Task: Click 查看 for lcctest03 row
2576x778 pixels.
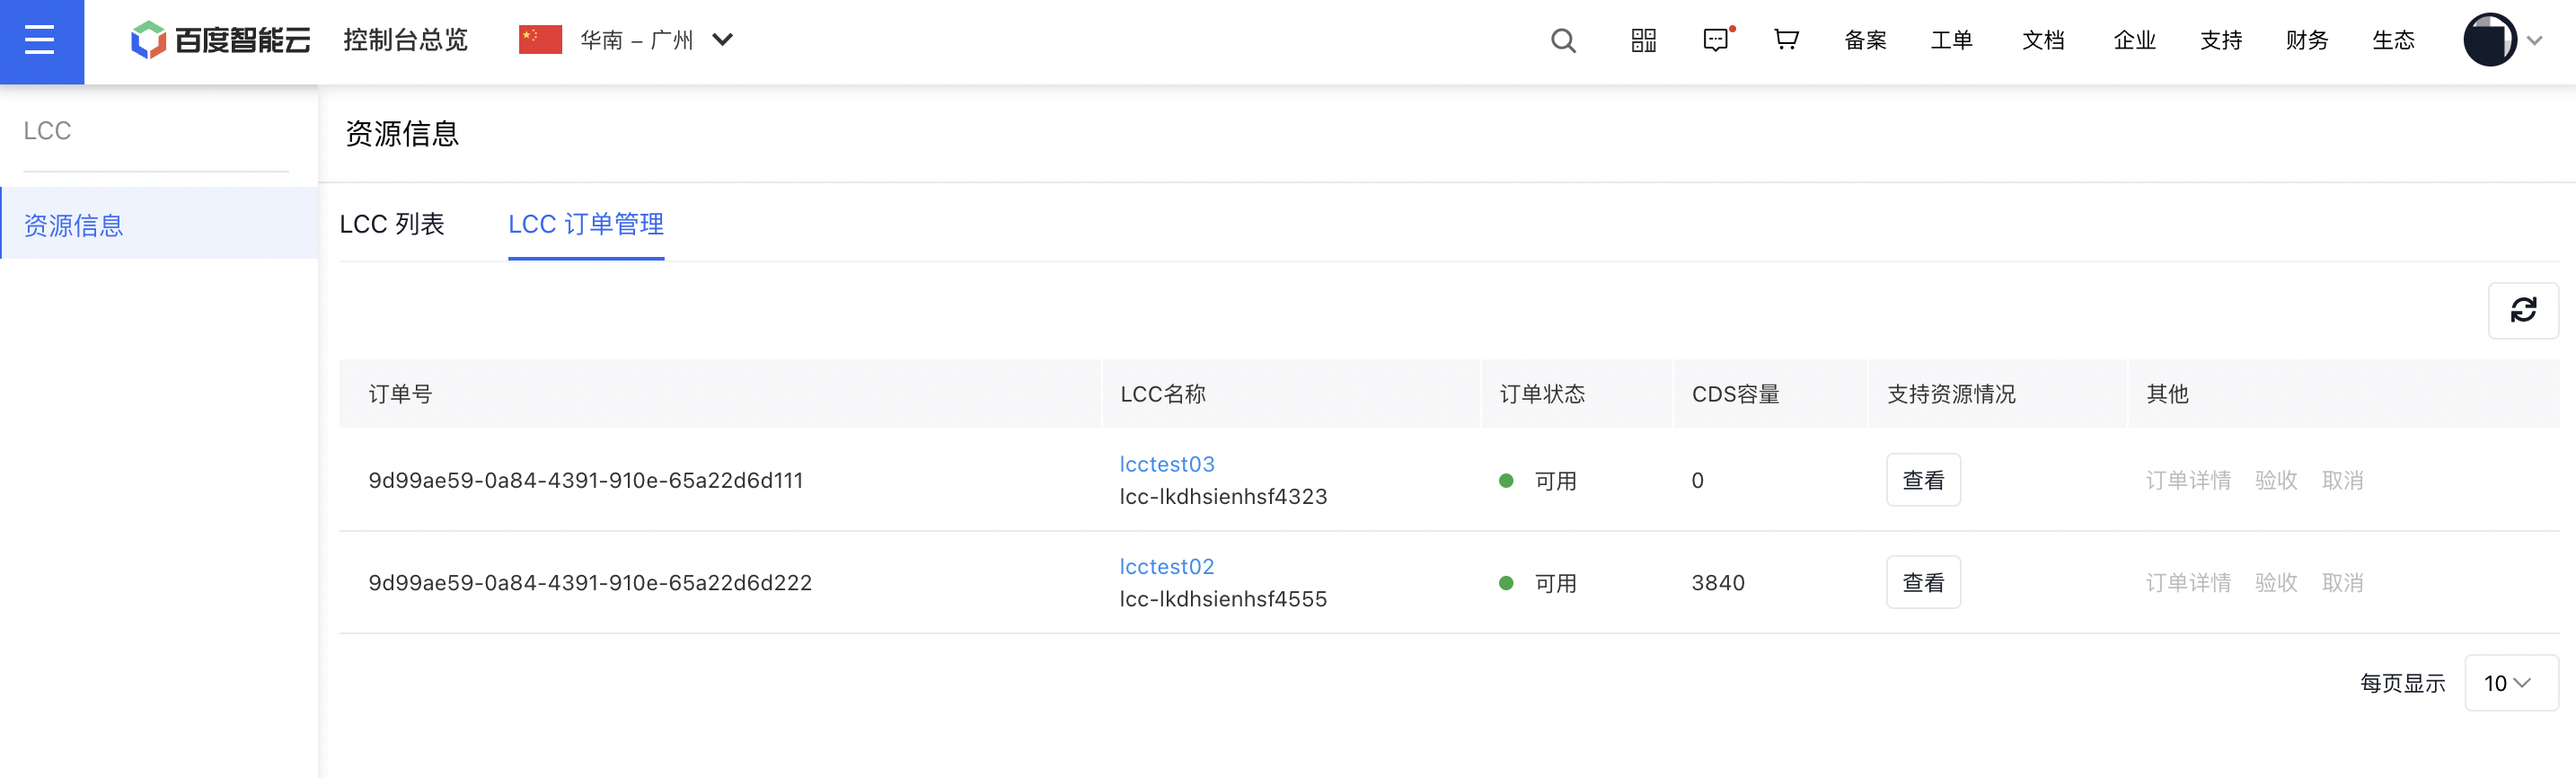Action: pos(1923,480)
